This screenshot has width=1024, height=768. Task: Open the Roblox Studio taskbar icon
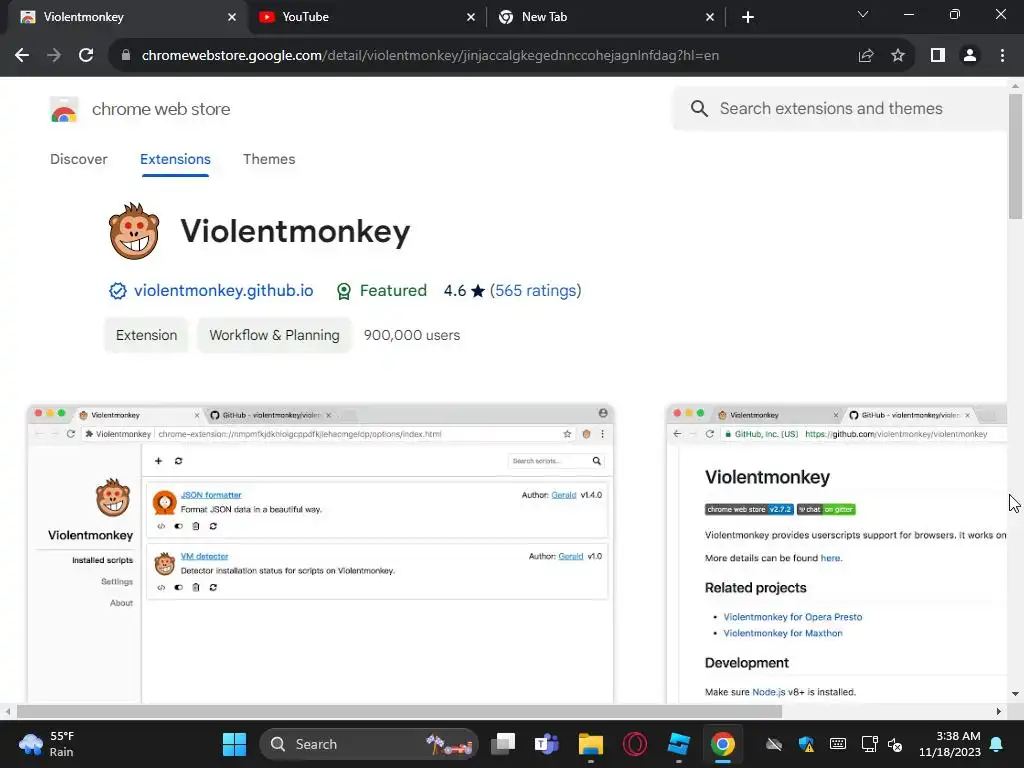(679, 744)
